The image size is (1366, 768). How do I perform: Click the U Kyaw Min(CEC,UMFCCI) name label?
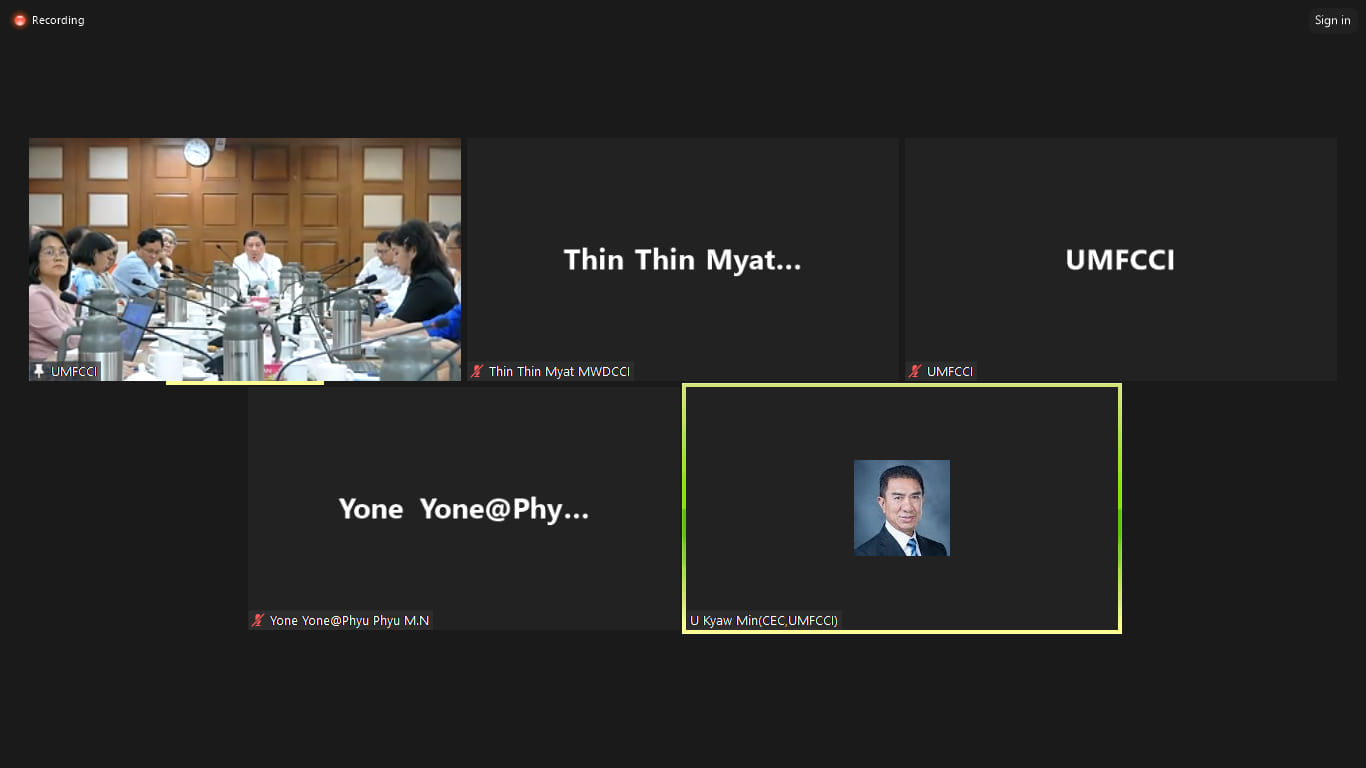(764, 621)
